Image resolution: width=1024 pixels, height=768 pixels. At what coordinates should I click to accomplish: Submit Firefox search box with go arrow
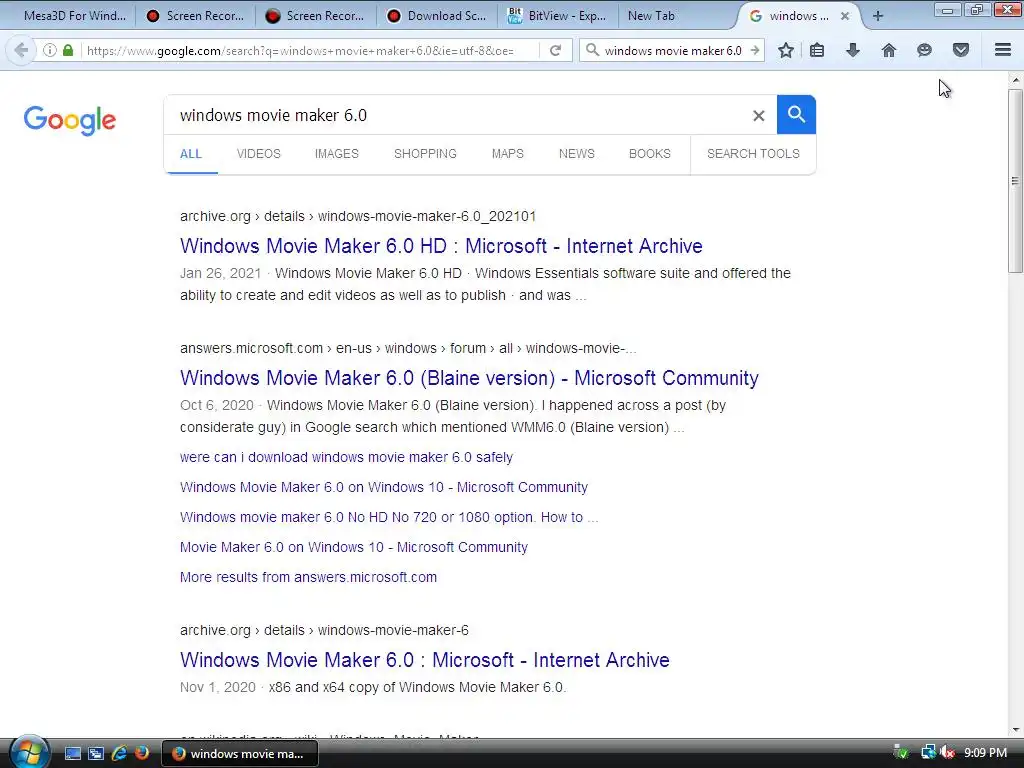point(755,50)
